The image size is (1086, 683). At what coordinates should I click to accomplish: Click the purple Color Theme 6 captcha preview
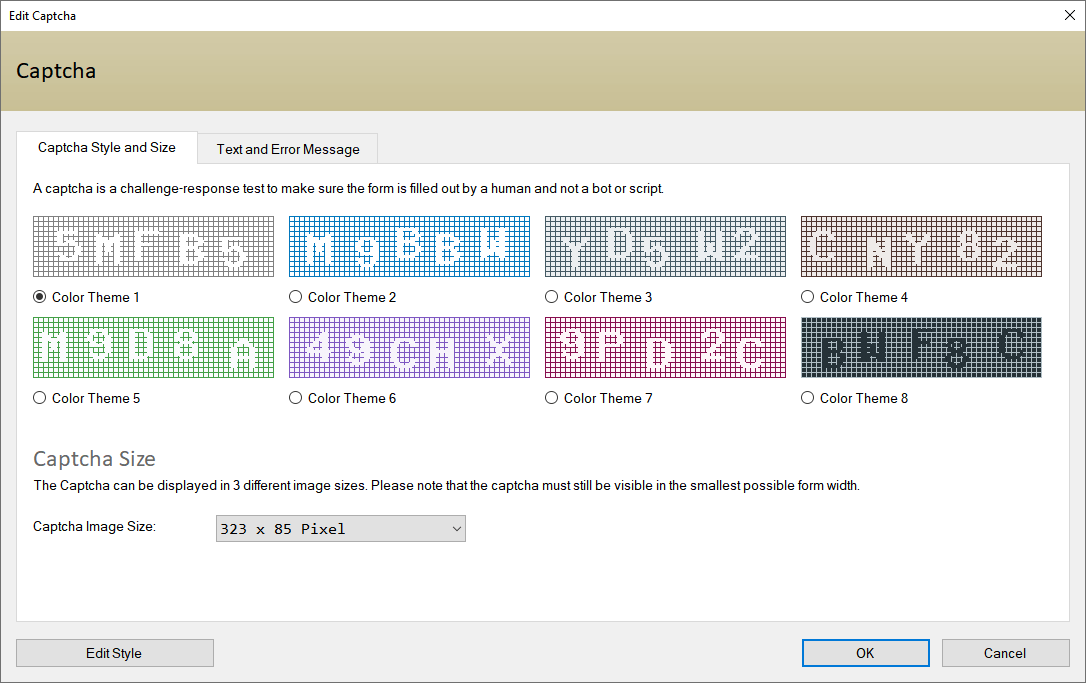click(x=409, y=347)
